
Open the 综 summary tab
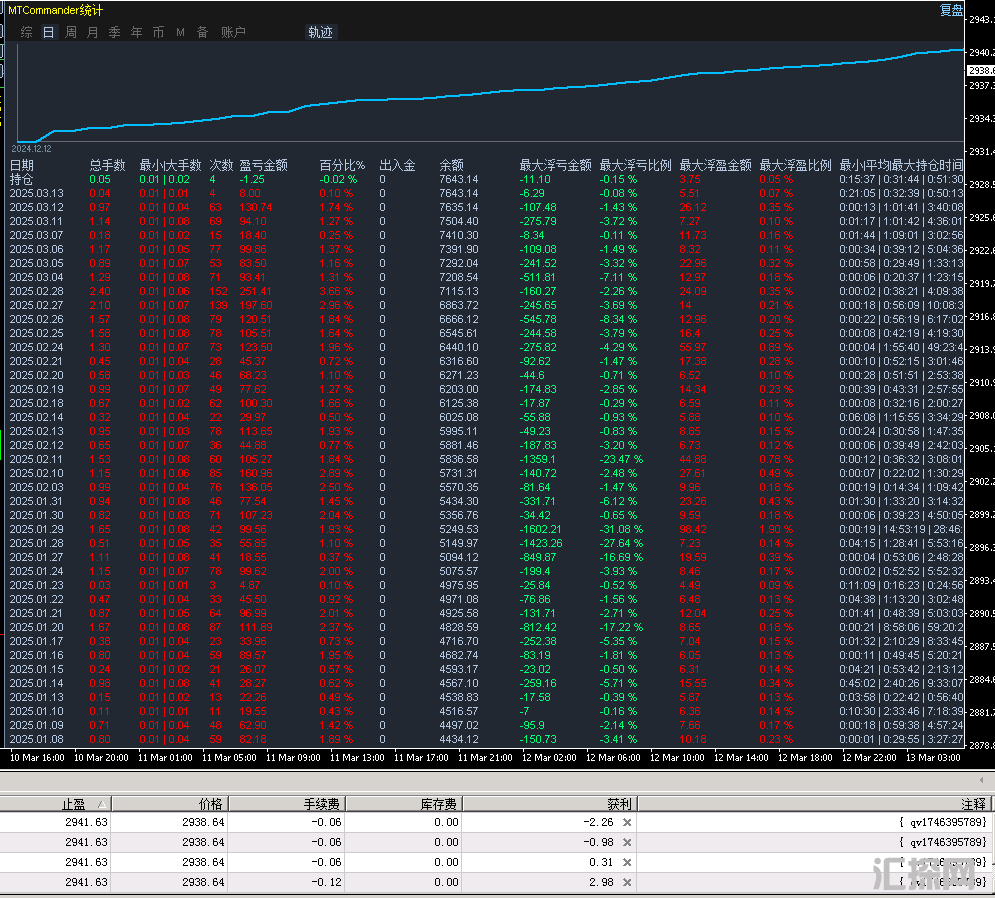tap(26, 32)
